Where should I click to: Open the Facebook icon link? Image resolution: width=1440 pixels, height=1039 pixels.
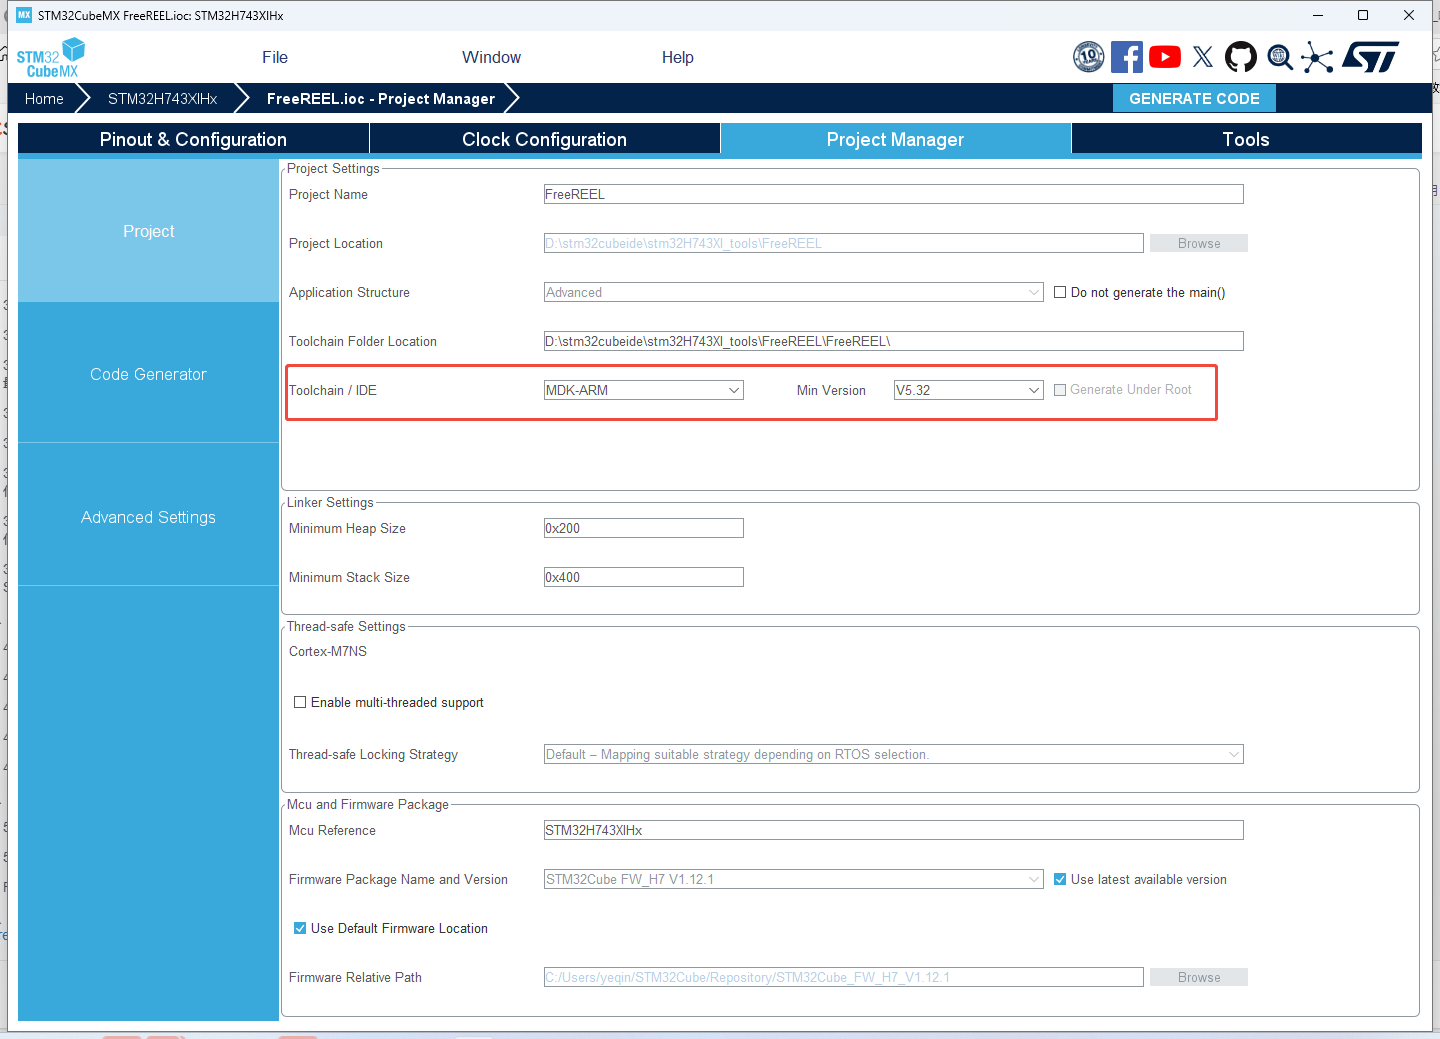[x=1126, y=57]
